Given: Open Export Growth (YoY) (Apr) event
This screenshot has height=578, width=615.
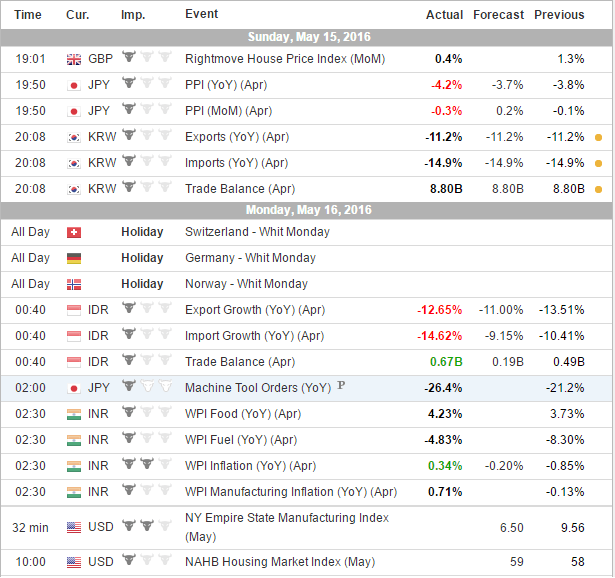Looking at the screenshot, I should tap(255, 310).
